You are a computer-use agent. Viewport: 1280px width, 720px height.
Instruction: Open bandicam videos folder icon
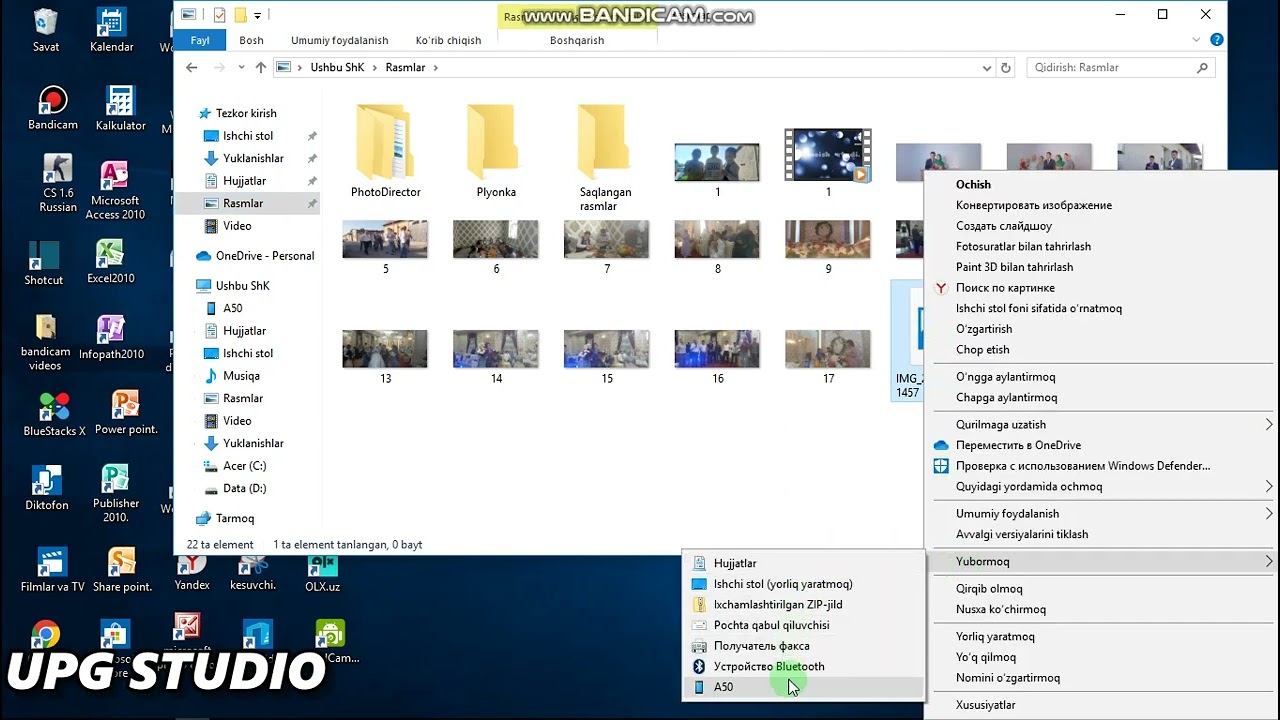45,342
